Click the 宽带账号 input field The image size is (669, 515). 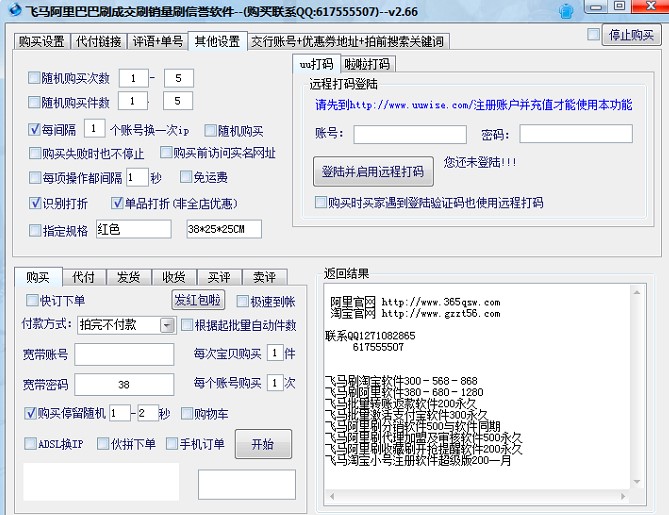tap(124, 355)
